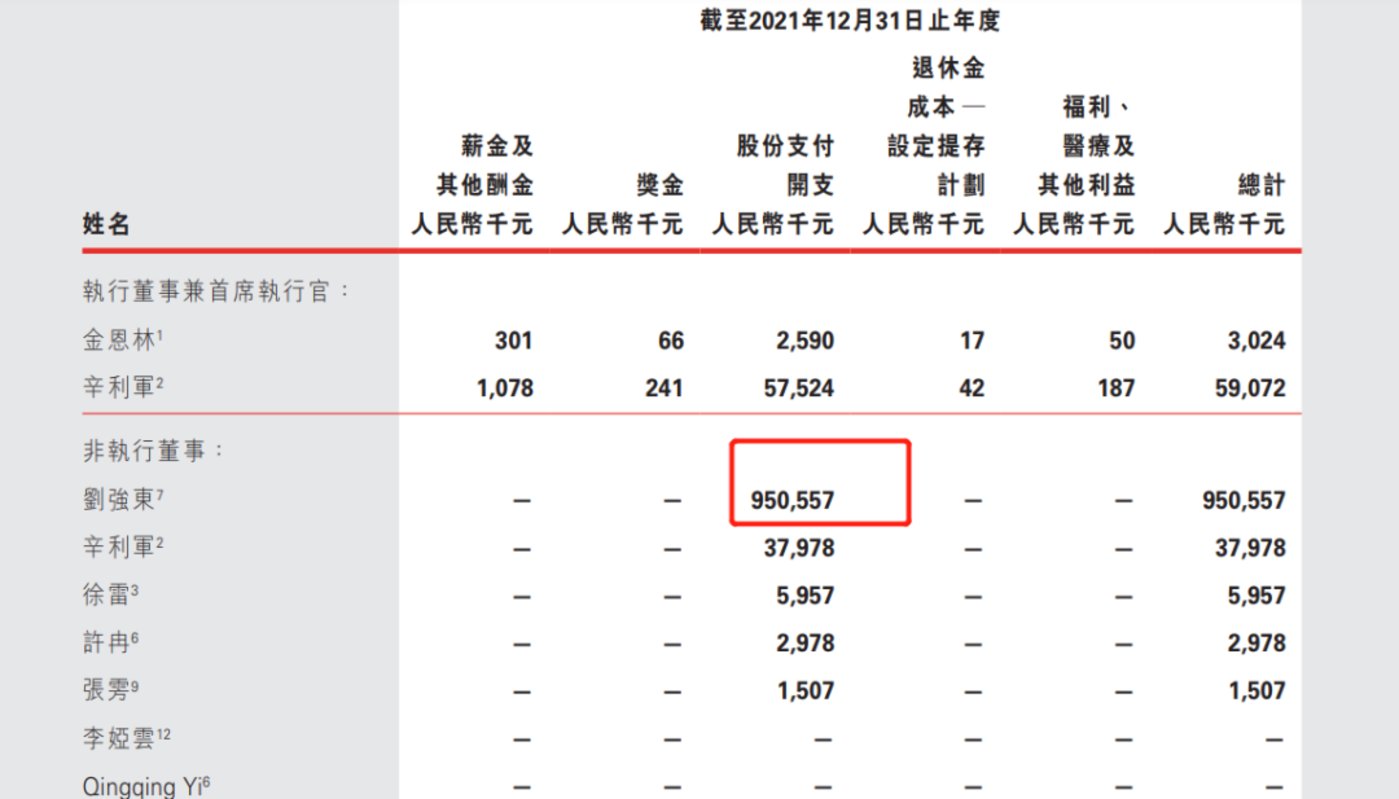Click 人民幣千元 unit label under 股份支付開支

[773, 224]
